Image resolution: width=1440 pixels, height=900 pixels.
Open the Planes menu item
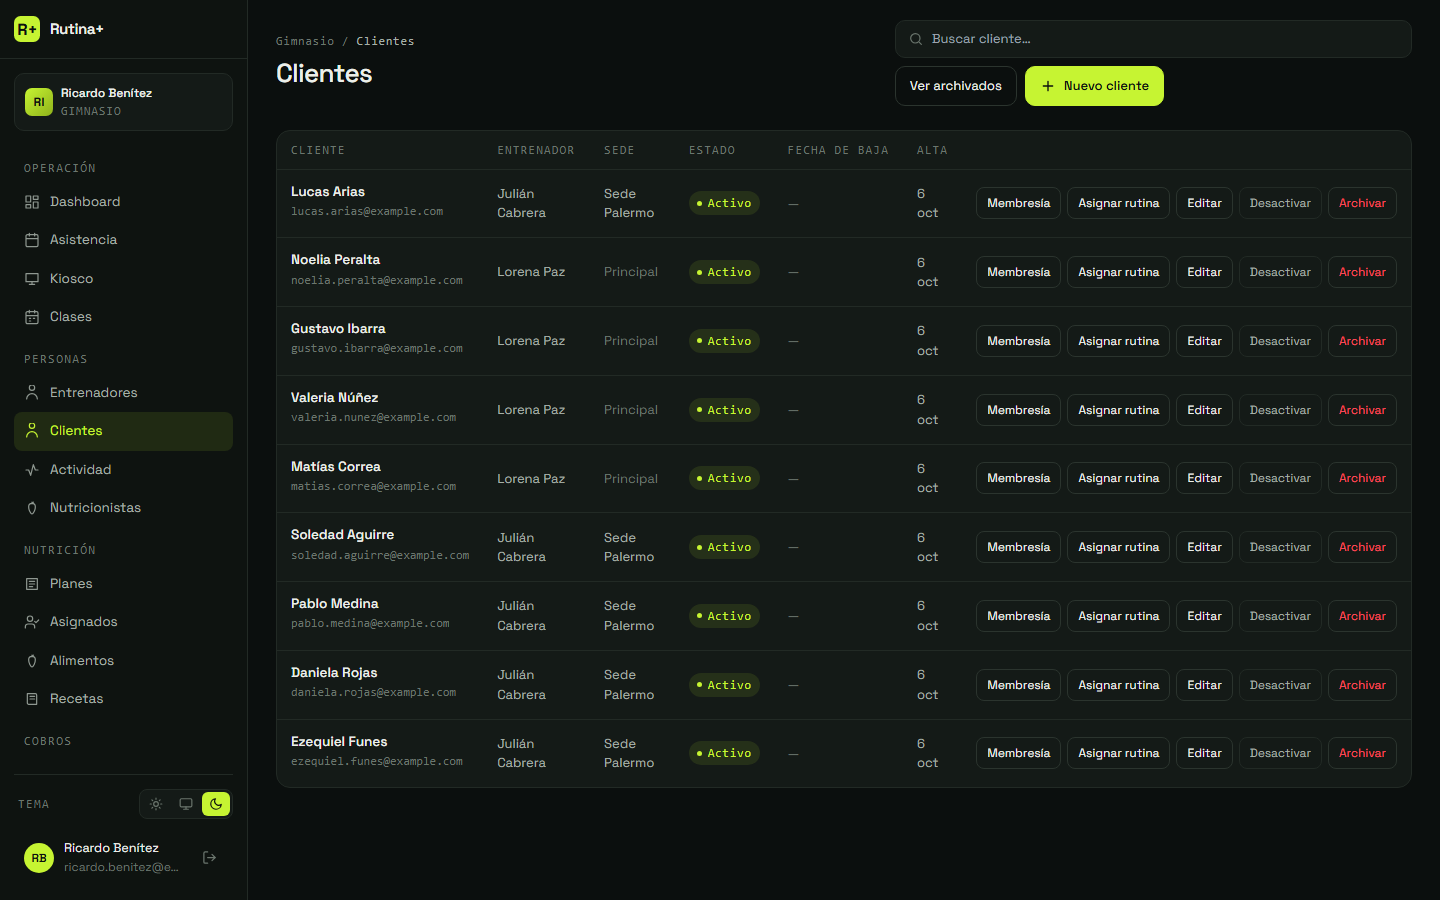123,584
